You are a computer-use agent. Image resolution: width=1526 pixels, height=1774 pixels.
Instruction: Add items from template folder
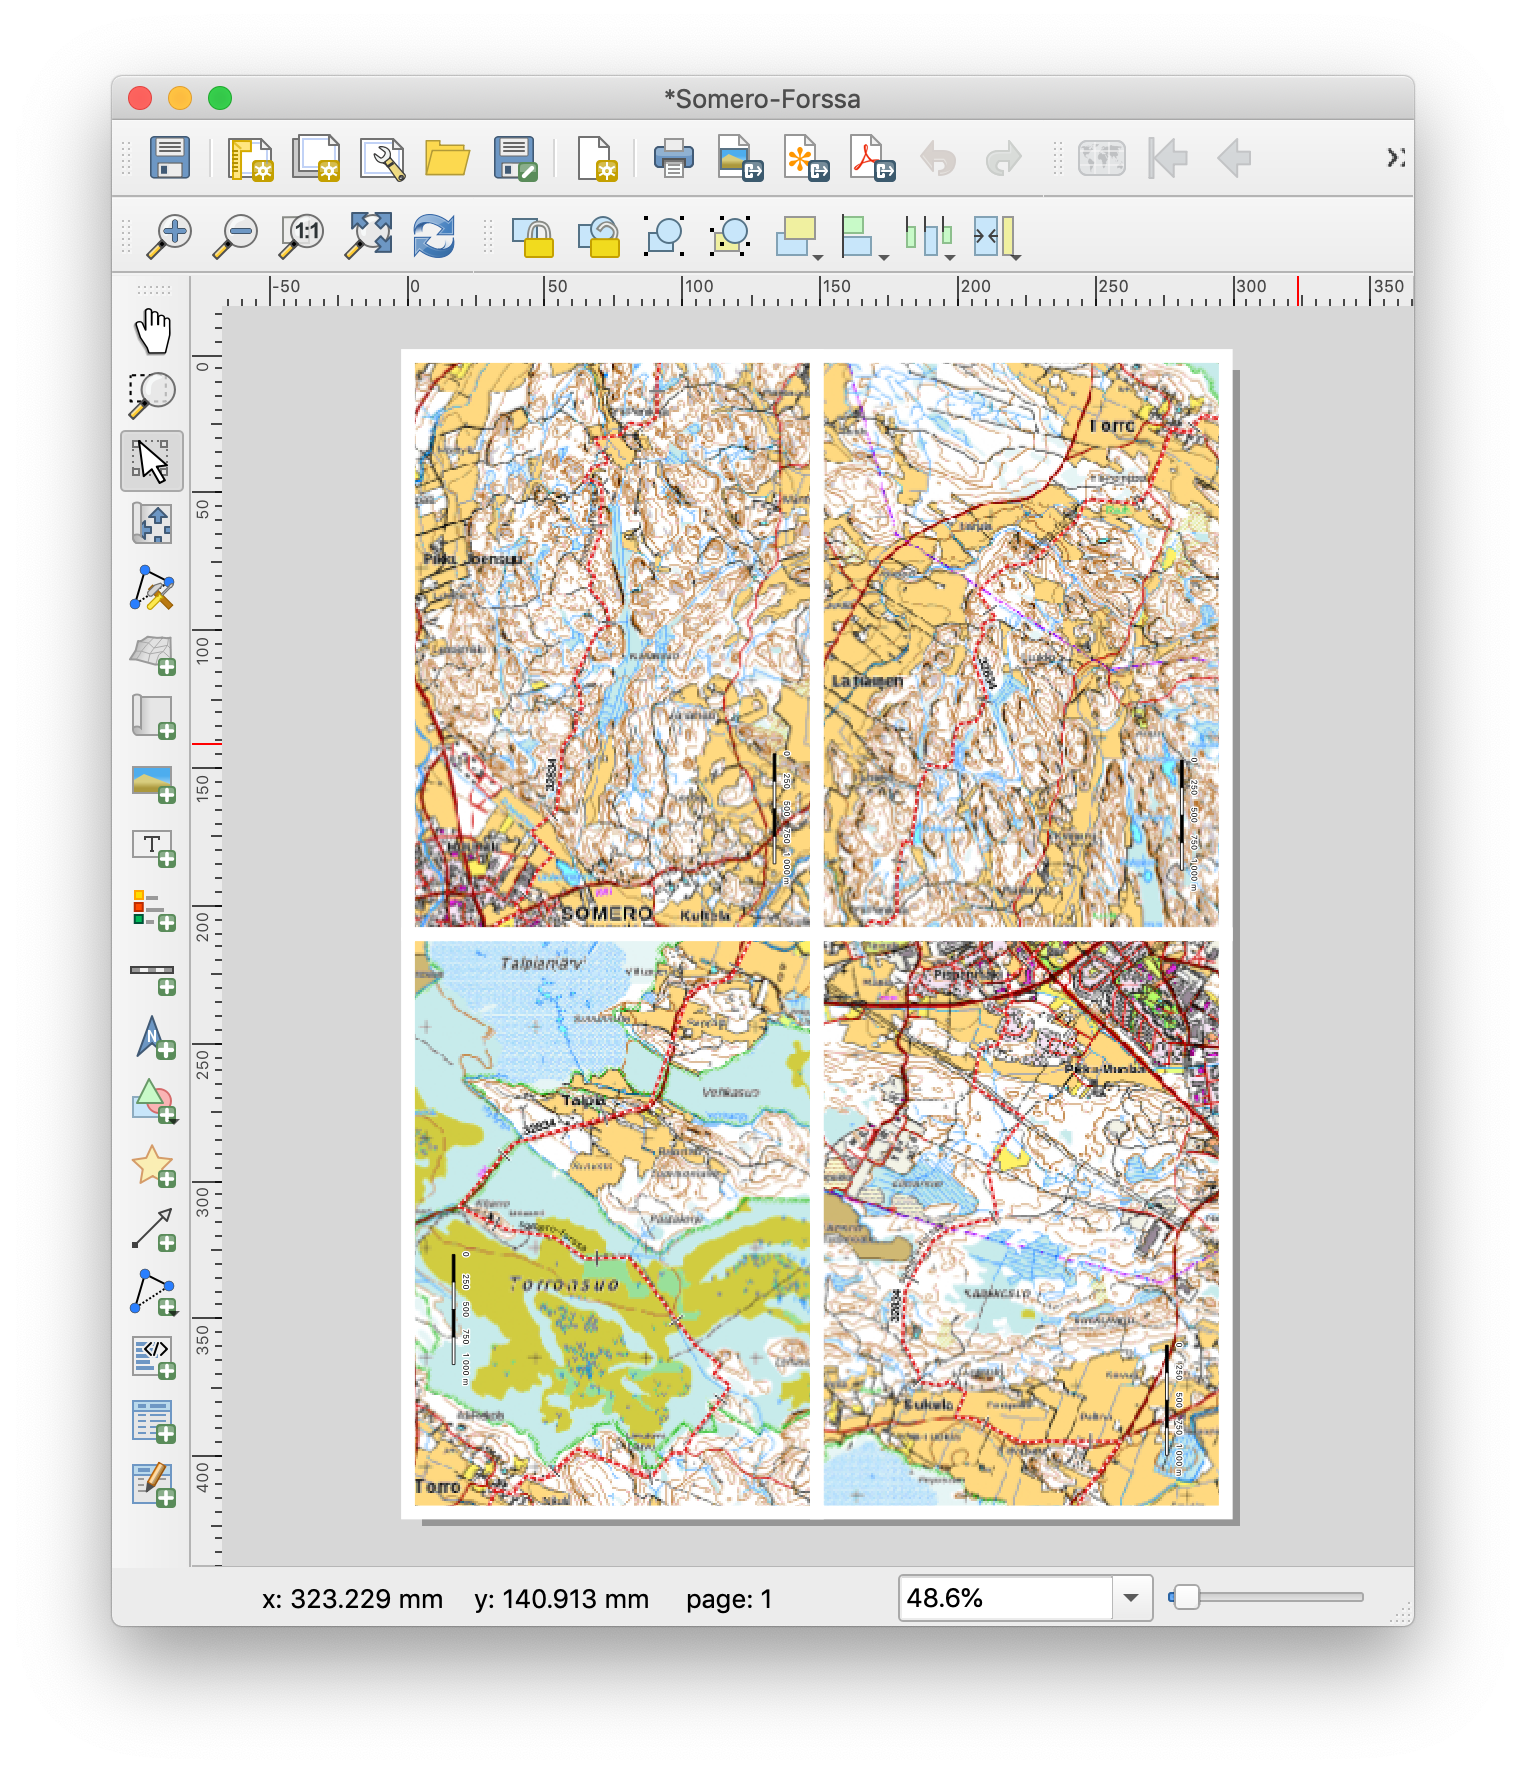[447, 158]
